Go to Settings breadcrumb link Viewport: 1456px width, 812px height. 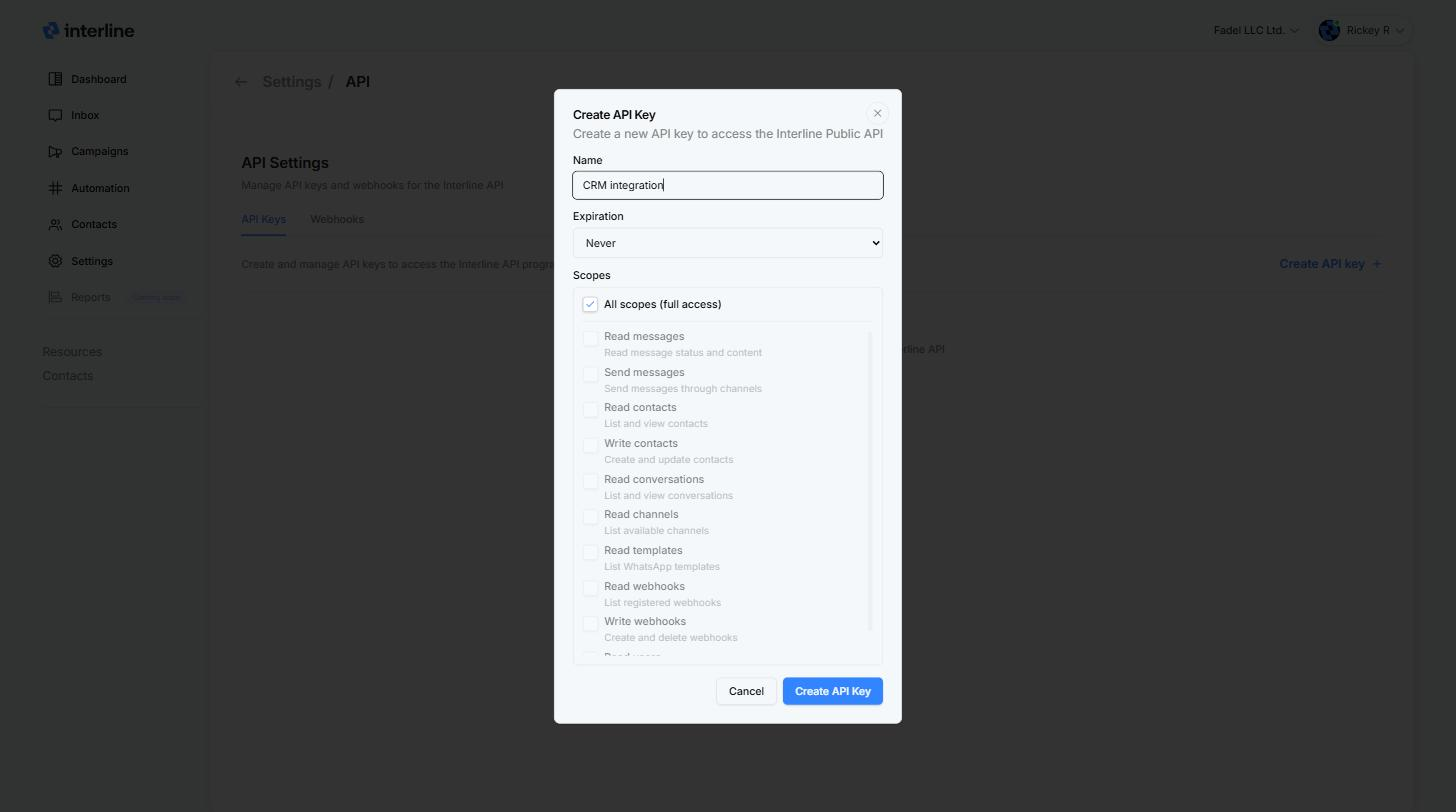(292, 82)
